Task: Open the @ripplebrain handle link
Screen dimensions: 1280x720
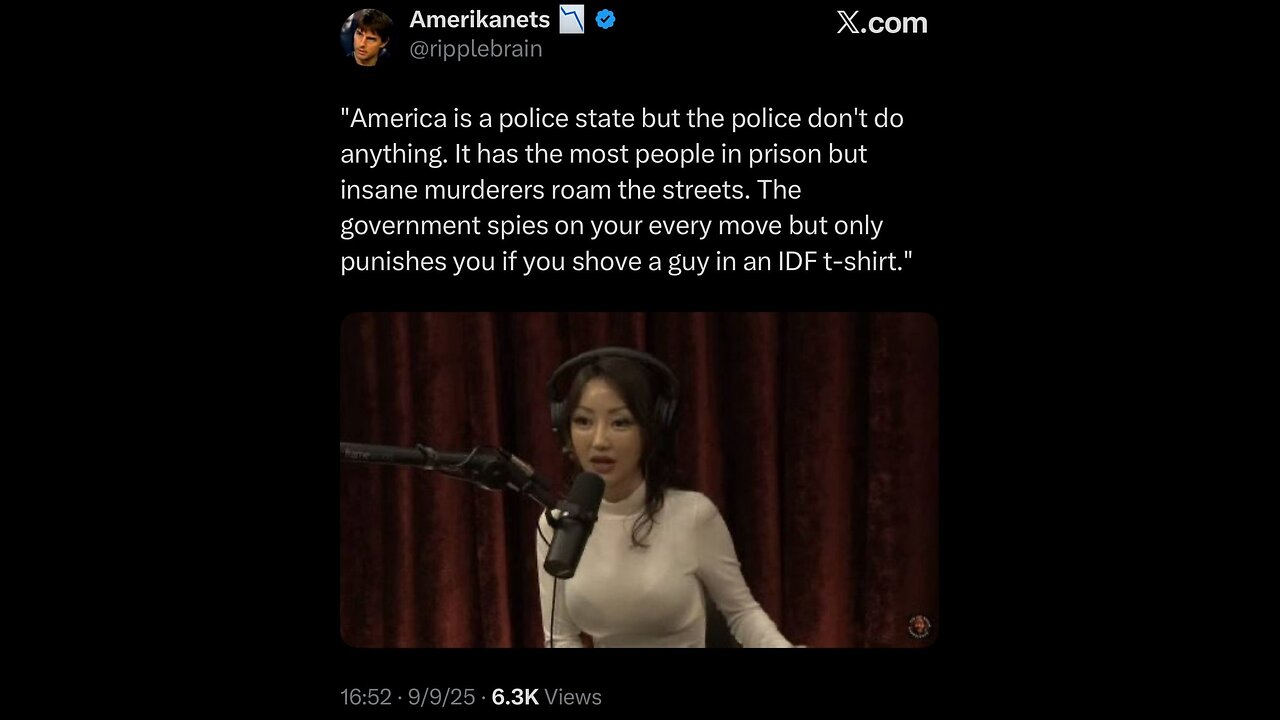Action: 476,48
